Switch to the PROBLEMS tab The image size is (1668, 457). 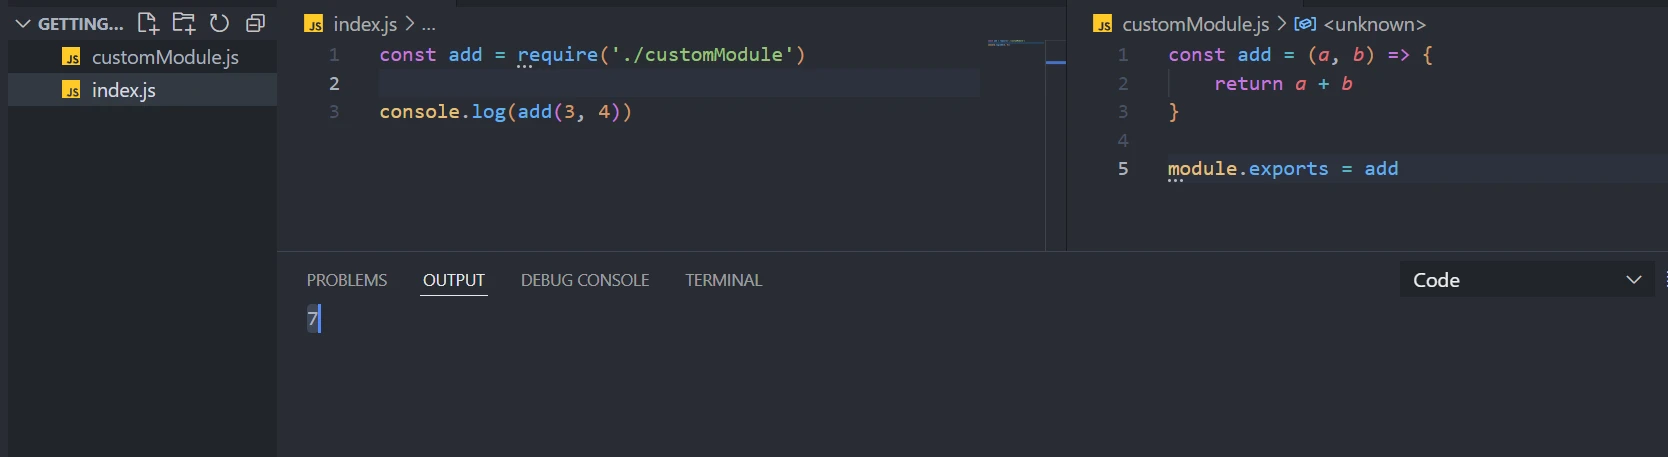click(x=346, y=280)
